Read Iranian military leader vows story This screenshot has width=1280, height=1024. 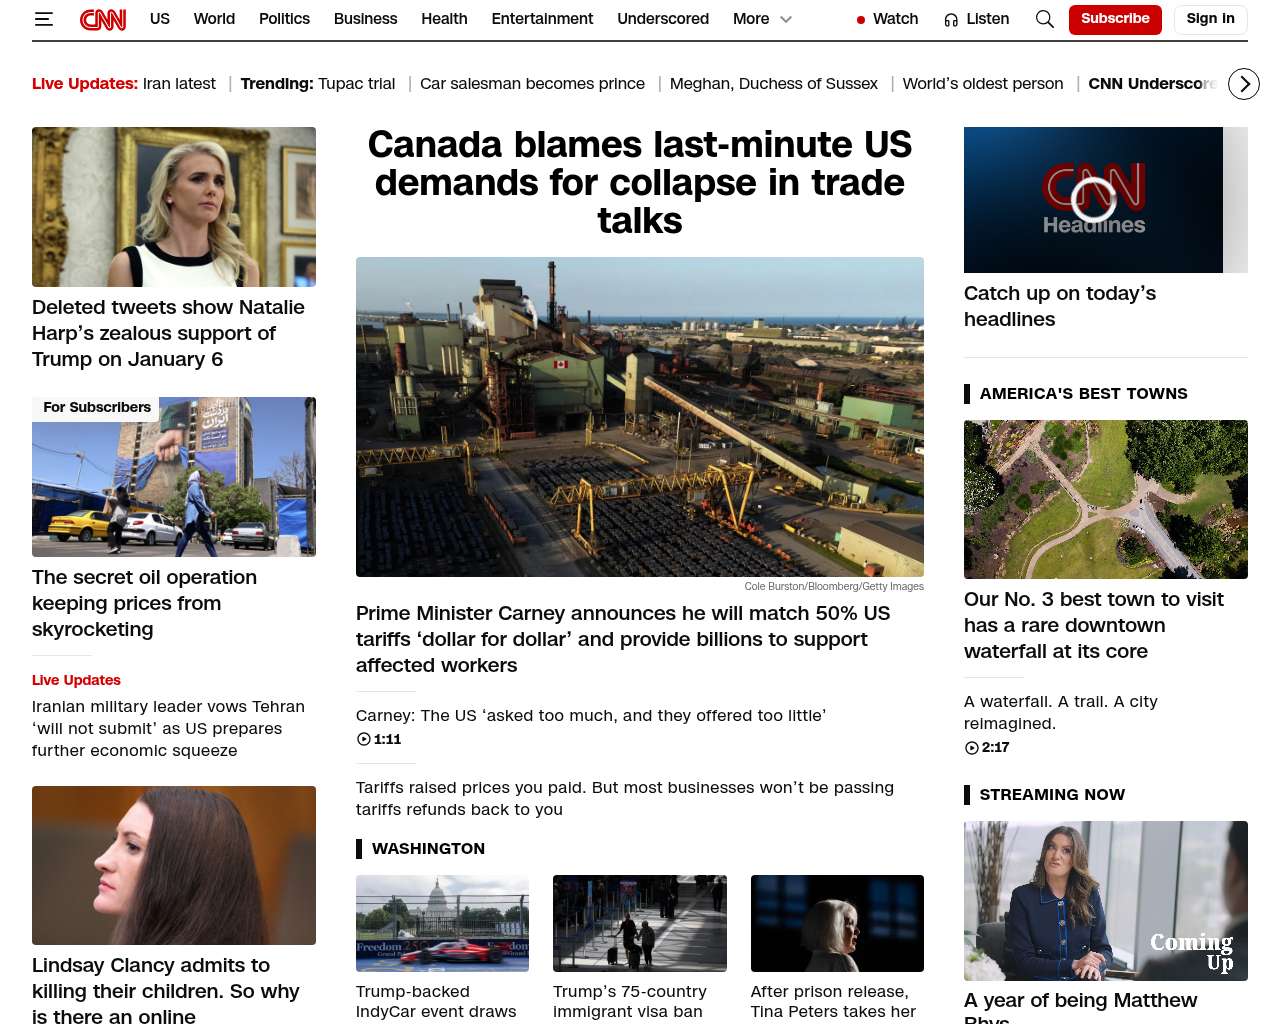(168, 728)
